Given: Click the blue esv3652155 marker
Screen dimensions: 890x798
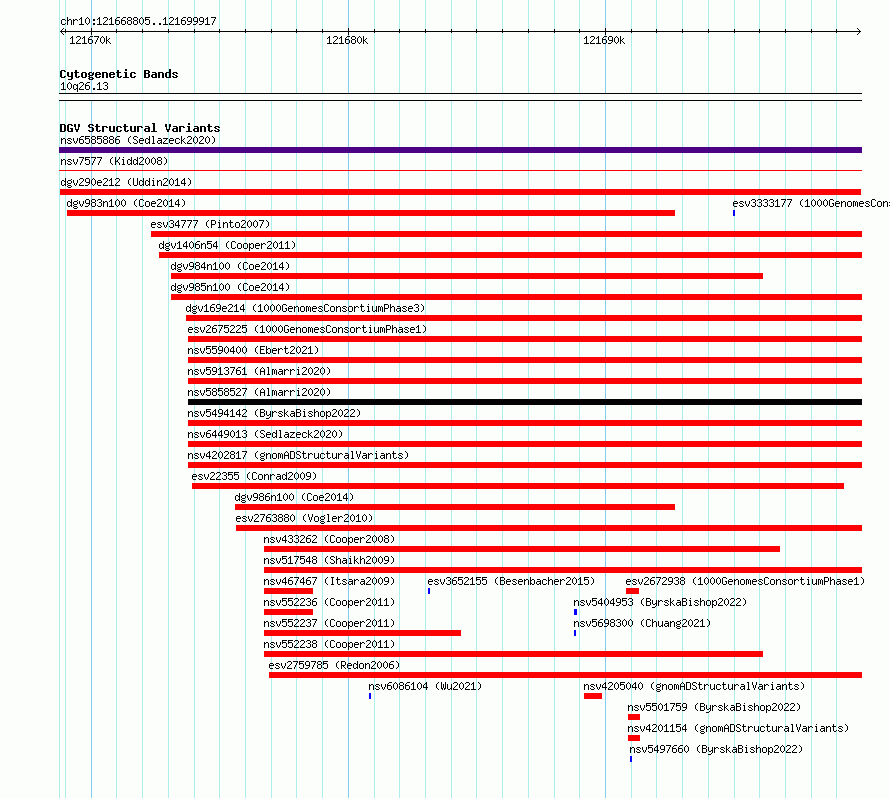Looking at the screenshot, I should point(429,591).
